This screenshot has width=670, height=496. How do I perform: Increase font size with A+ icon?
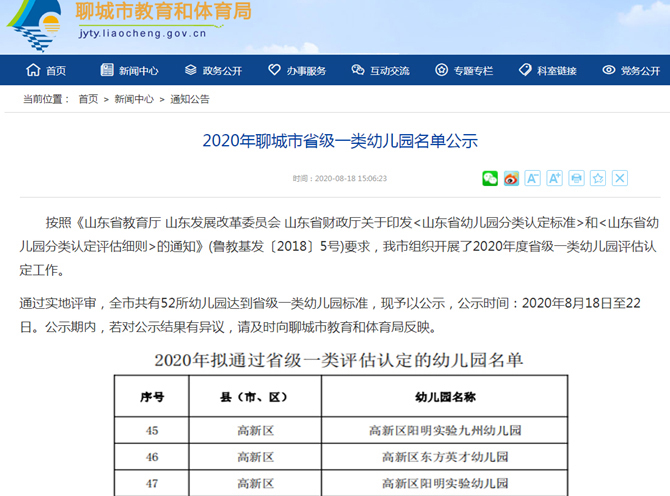tap(555, 178)
